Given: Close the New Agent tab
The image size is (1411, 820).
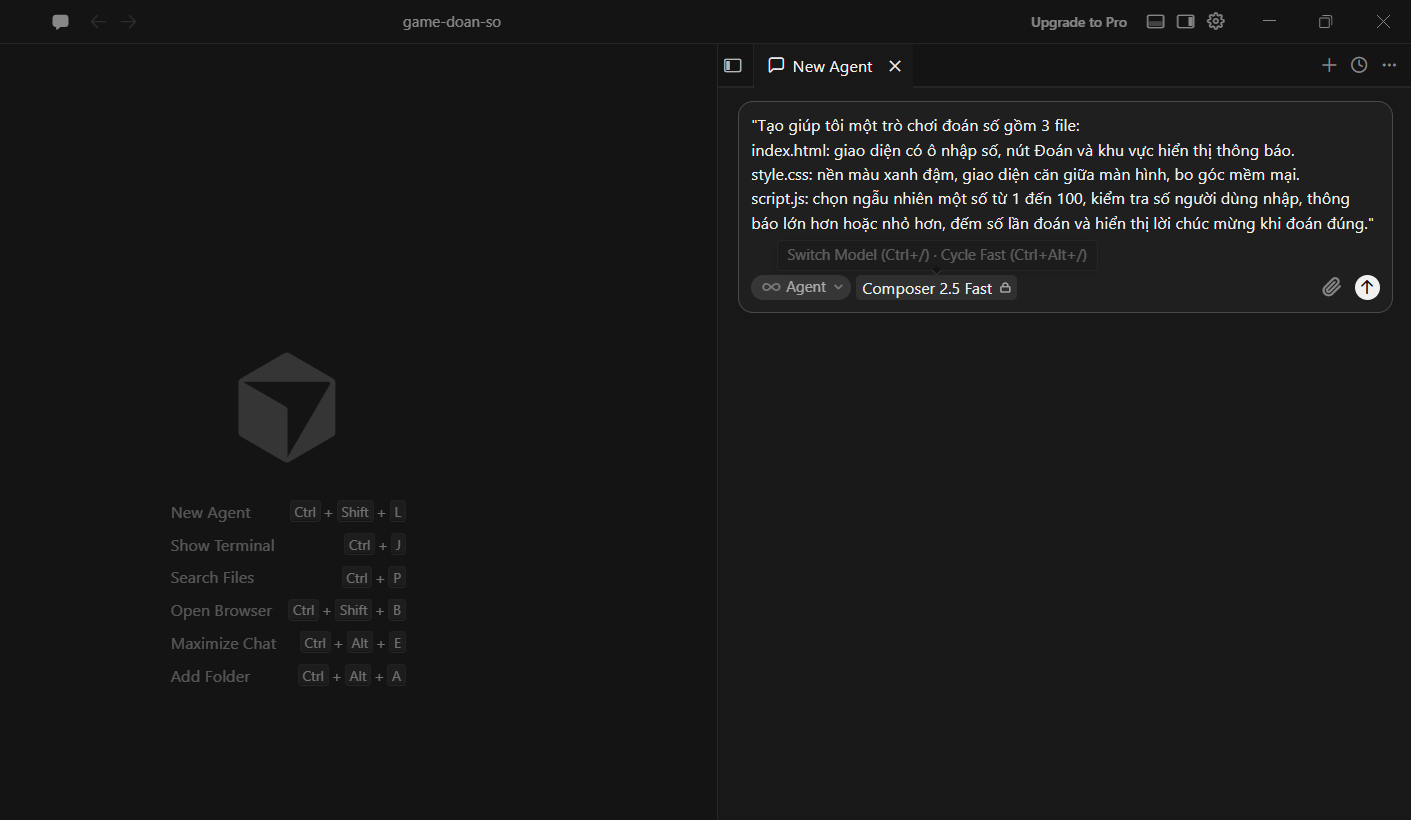Looking at the screenshot, I should (x=895, y=66).
